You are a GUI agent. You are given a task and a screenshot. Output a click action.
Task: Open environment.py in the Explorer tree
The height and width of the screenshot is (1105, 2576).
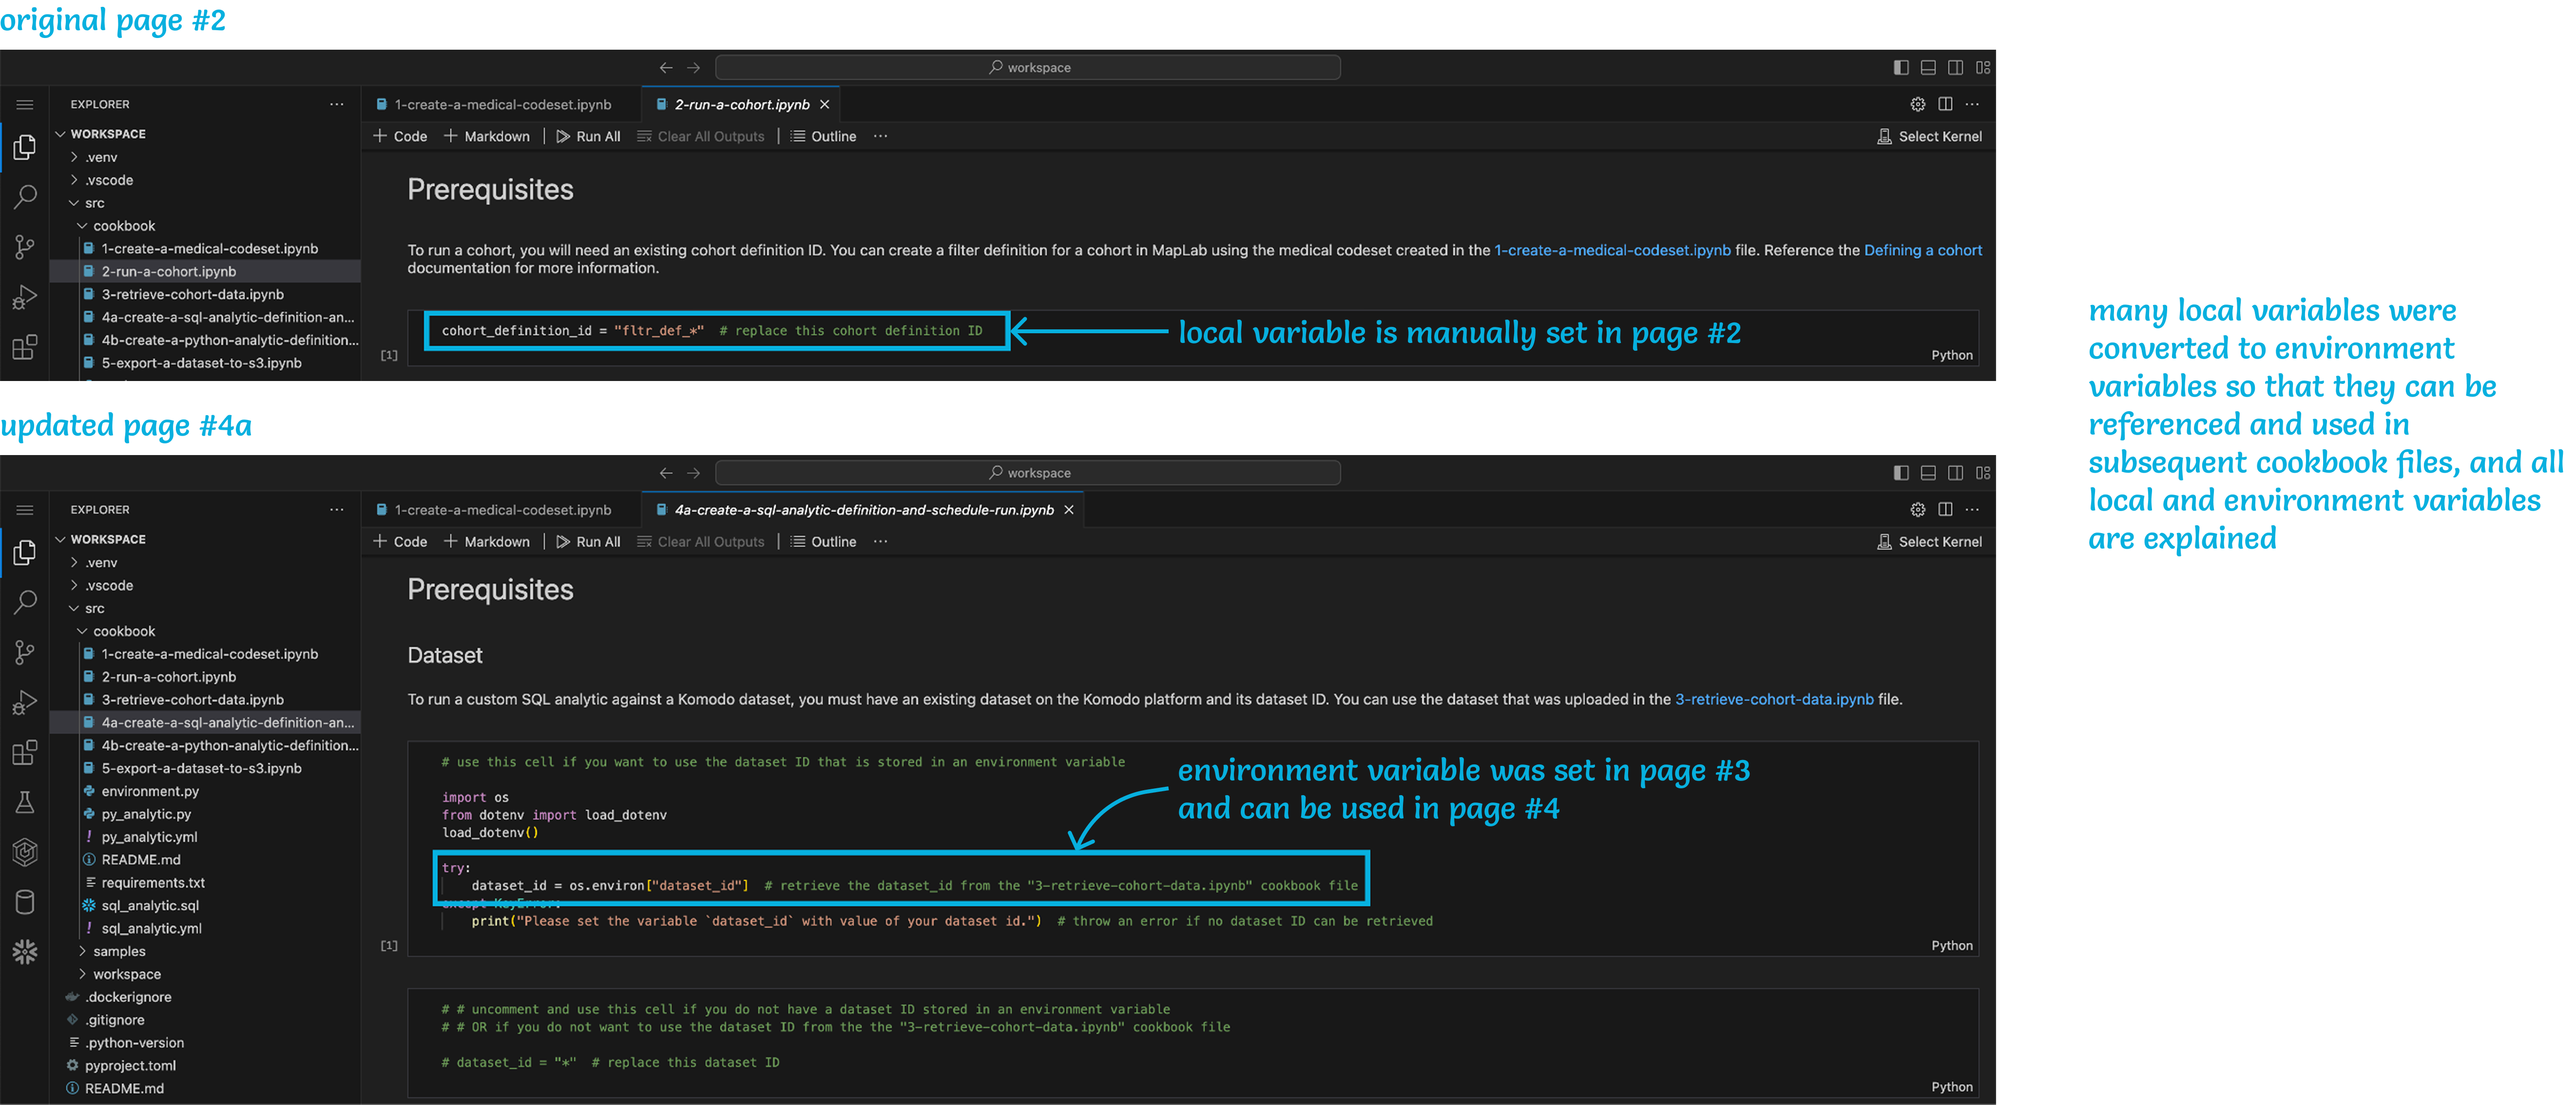[x=150, y=791]
